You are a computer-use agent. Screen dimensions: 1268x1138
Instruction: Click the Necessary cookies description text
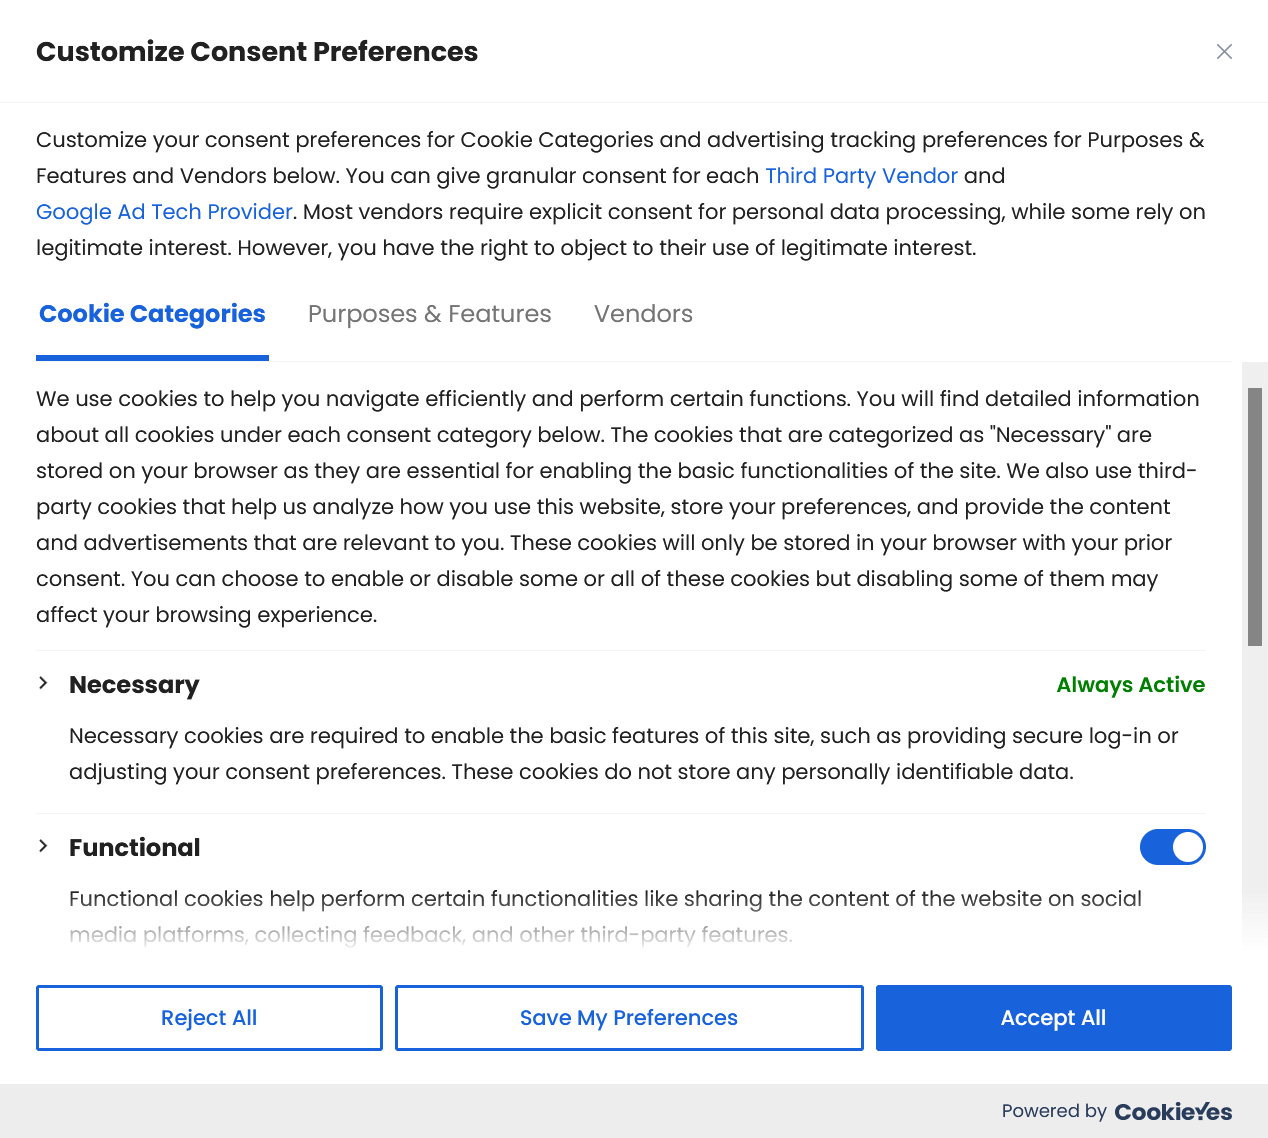point(620,754)
